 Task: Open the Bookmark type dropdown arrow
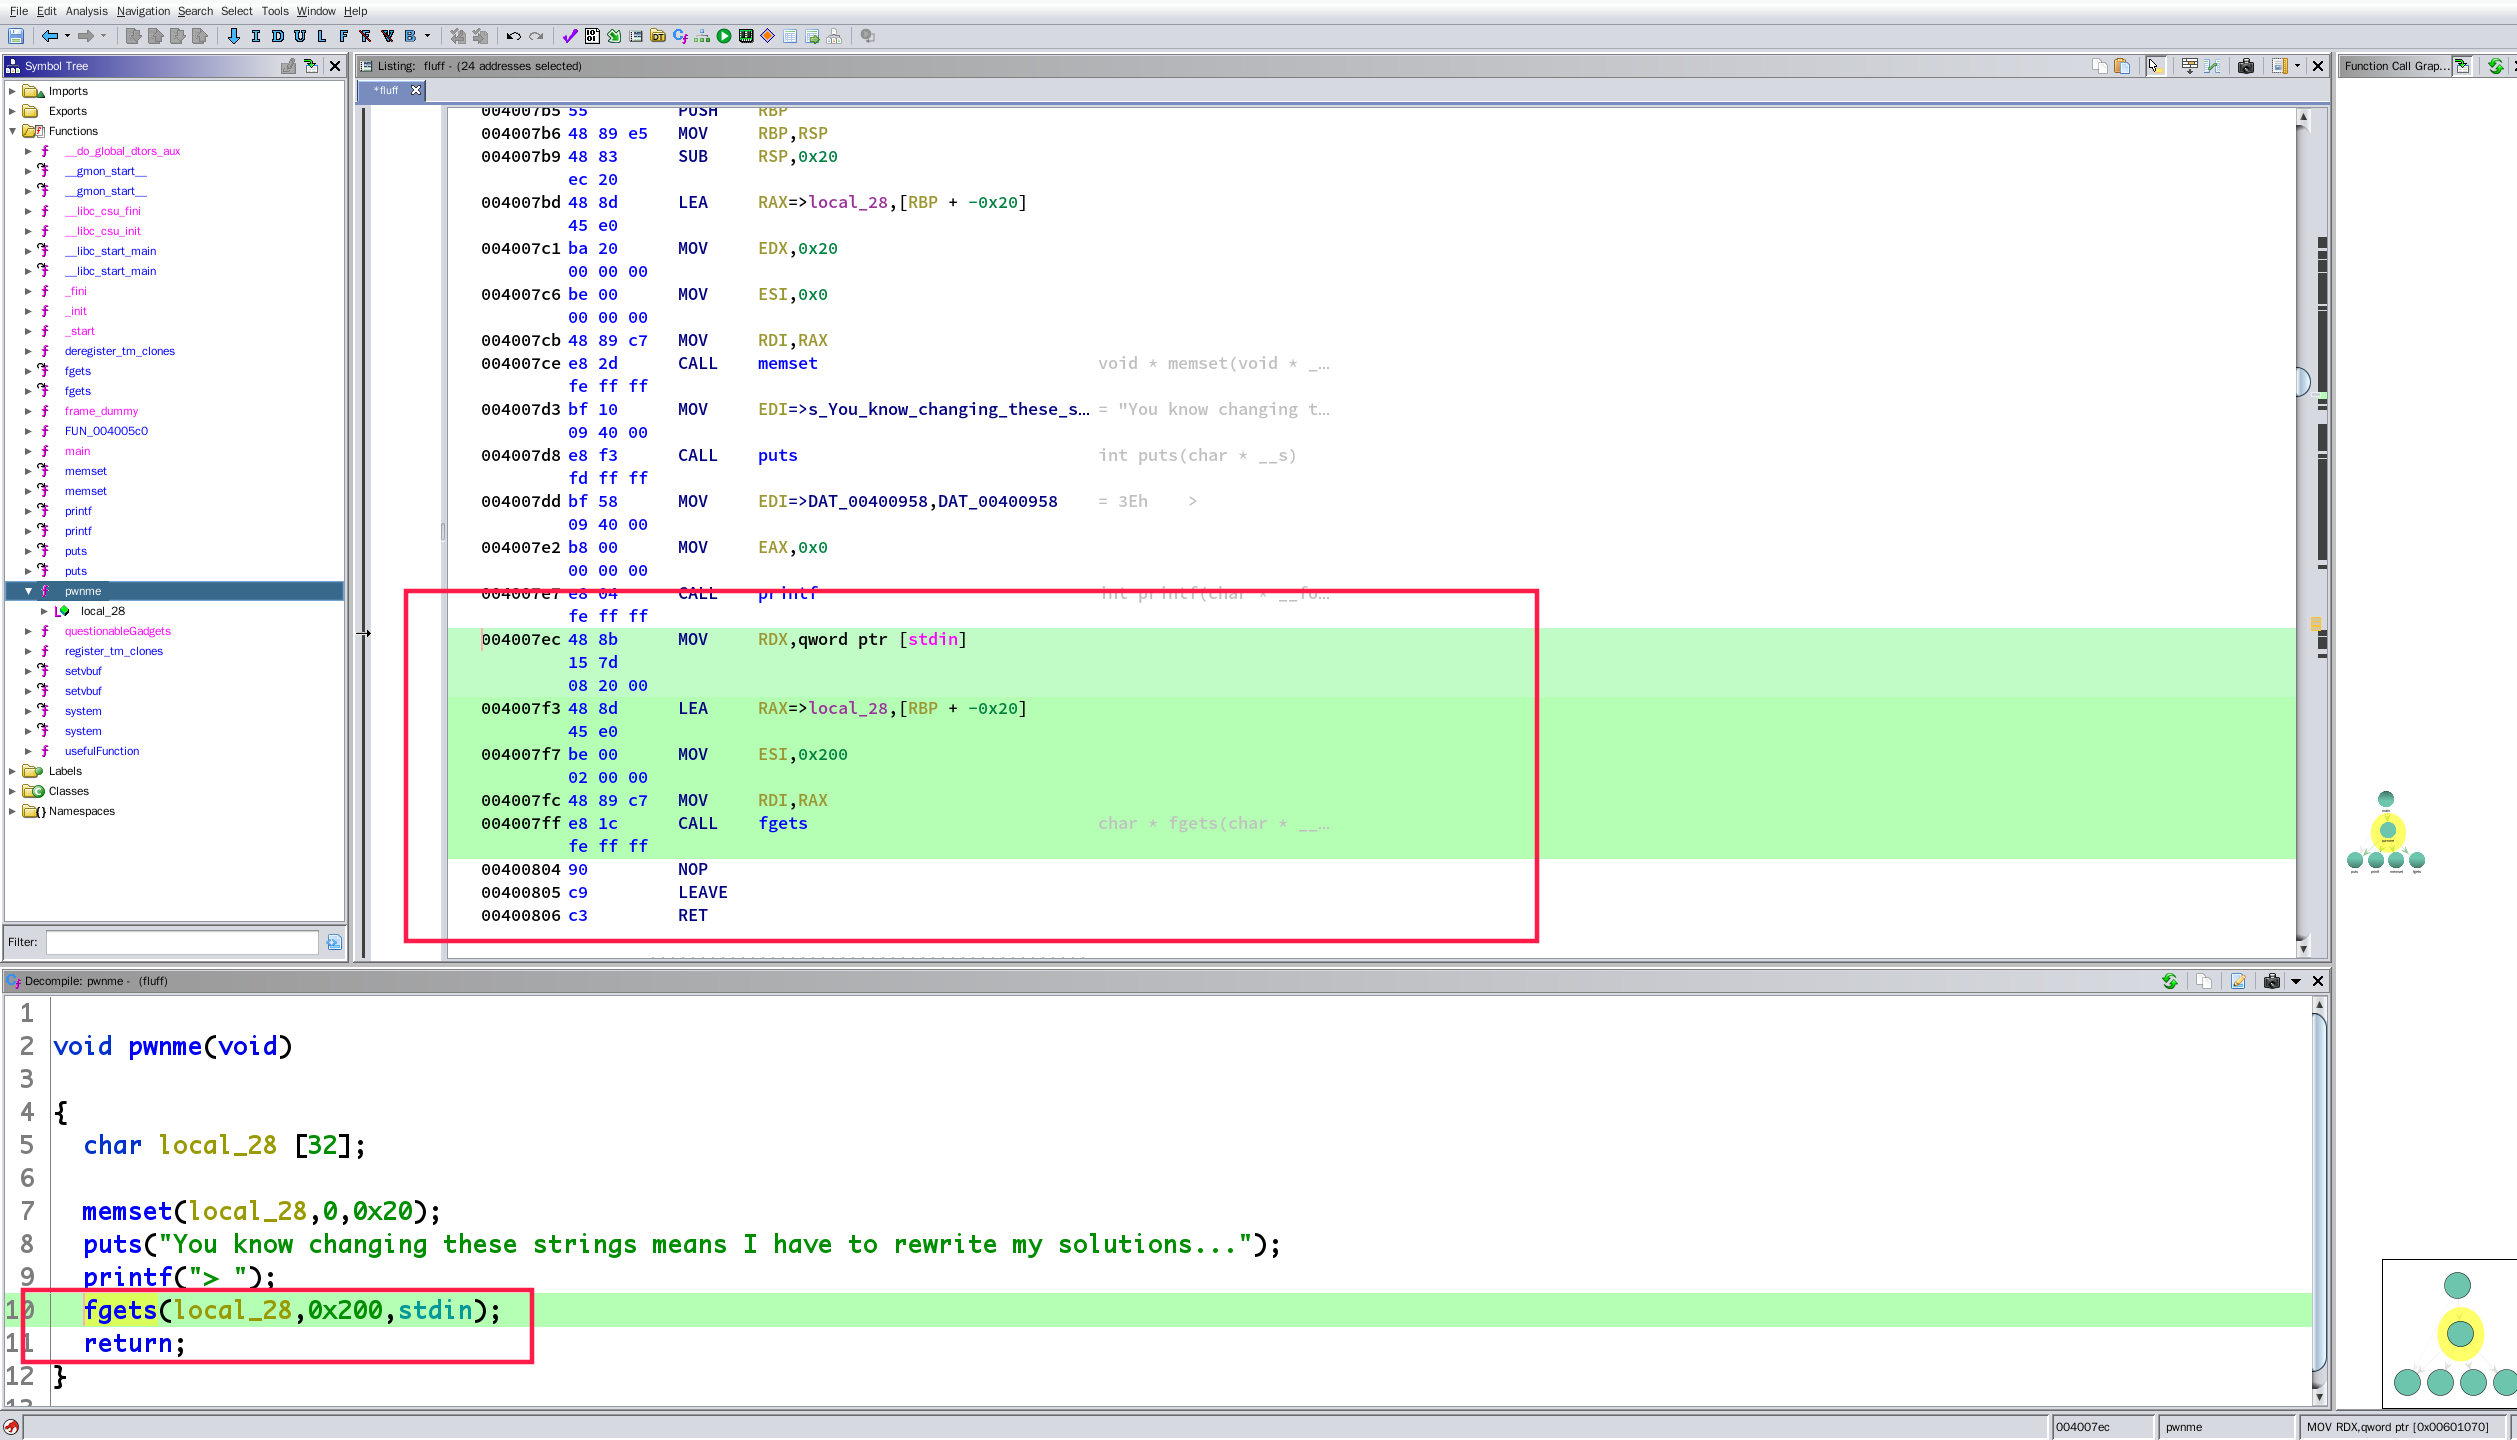click(x=428, y=36)
